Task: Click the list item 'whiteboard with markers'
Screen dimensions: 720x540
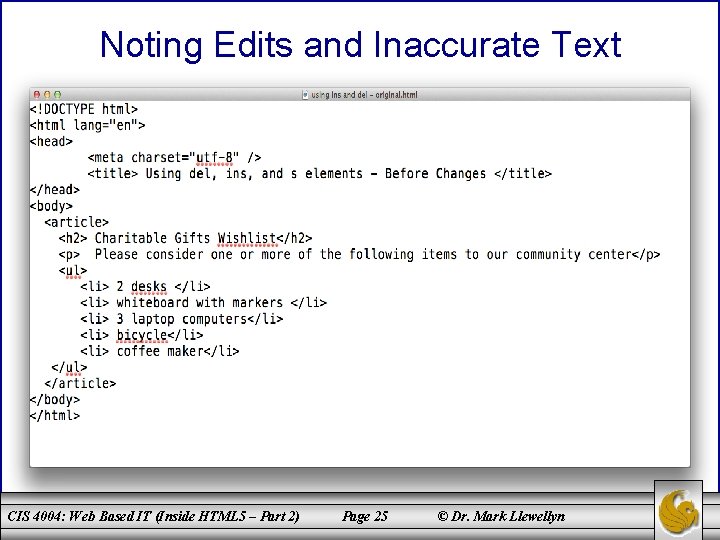Action: pyautogui.click(x=203, y=303)
